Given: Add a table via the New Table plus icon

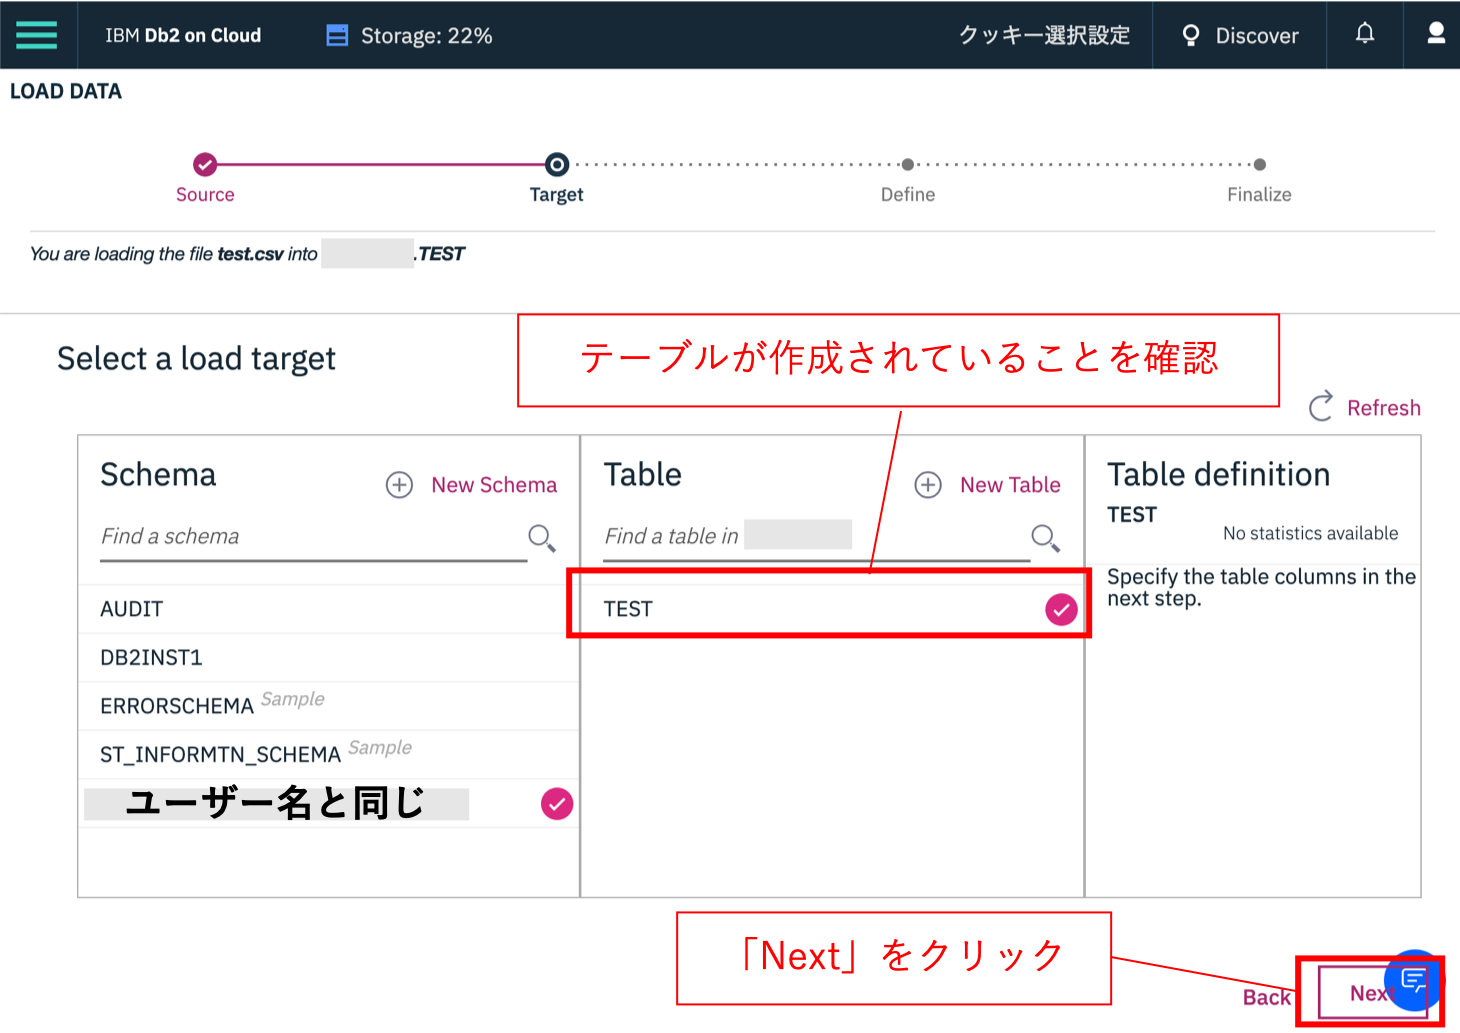Looking at the screenshot, I should click(927, 484).
